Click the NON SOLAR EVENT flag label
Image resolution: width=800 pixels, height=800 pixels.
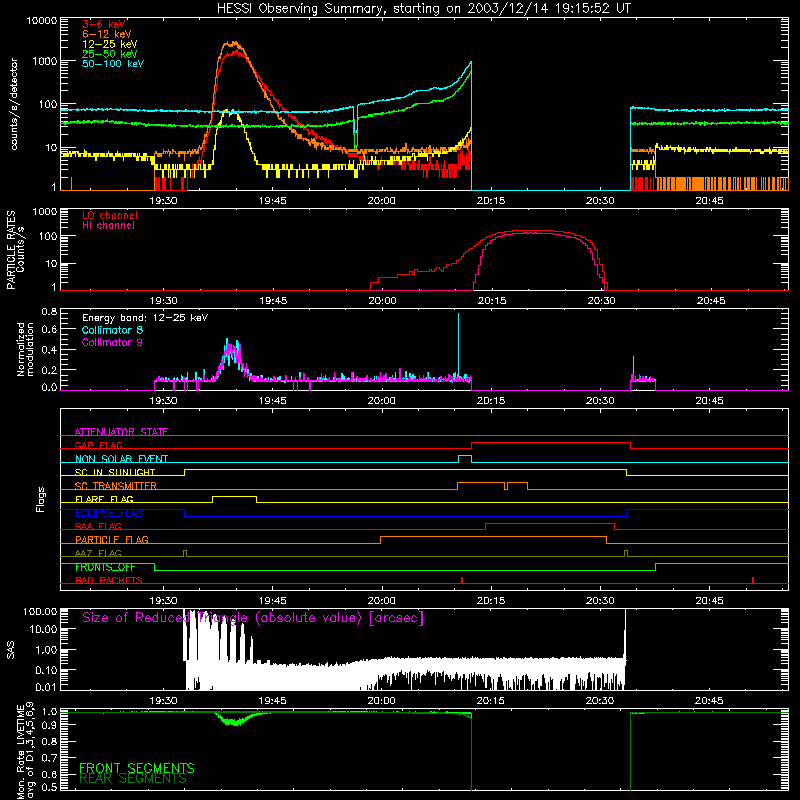(121, 459)
